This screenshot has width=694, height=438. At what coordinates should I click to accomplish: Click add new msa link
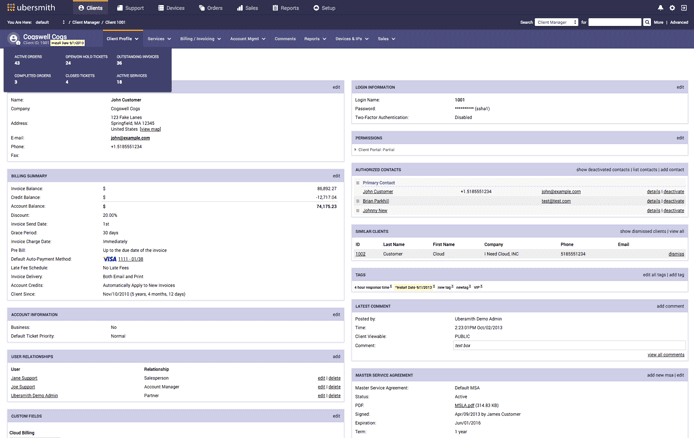coord(660,375)
